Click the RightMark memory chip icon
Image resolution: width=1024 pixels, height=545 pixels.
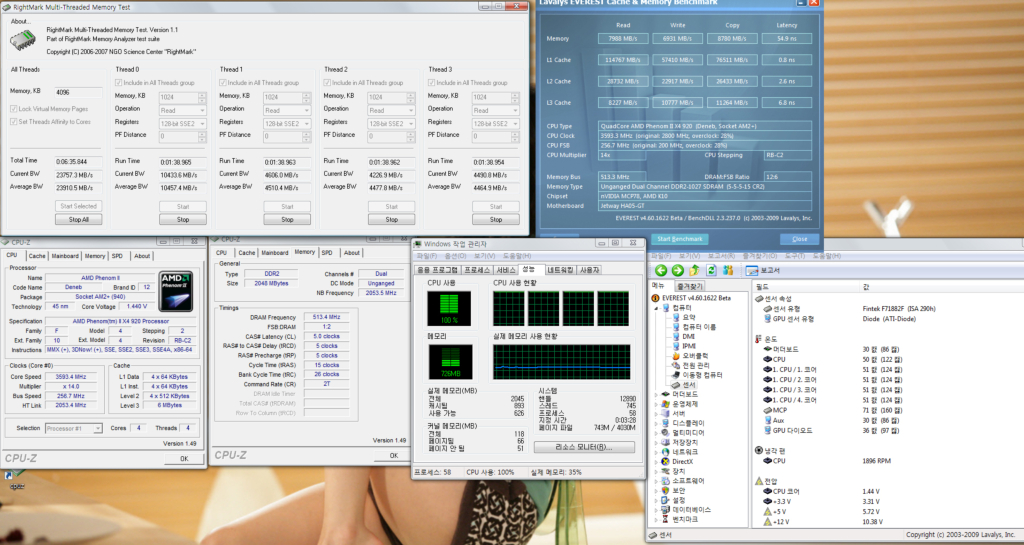[22, 40]
